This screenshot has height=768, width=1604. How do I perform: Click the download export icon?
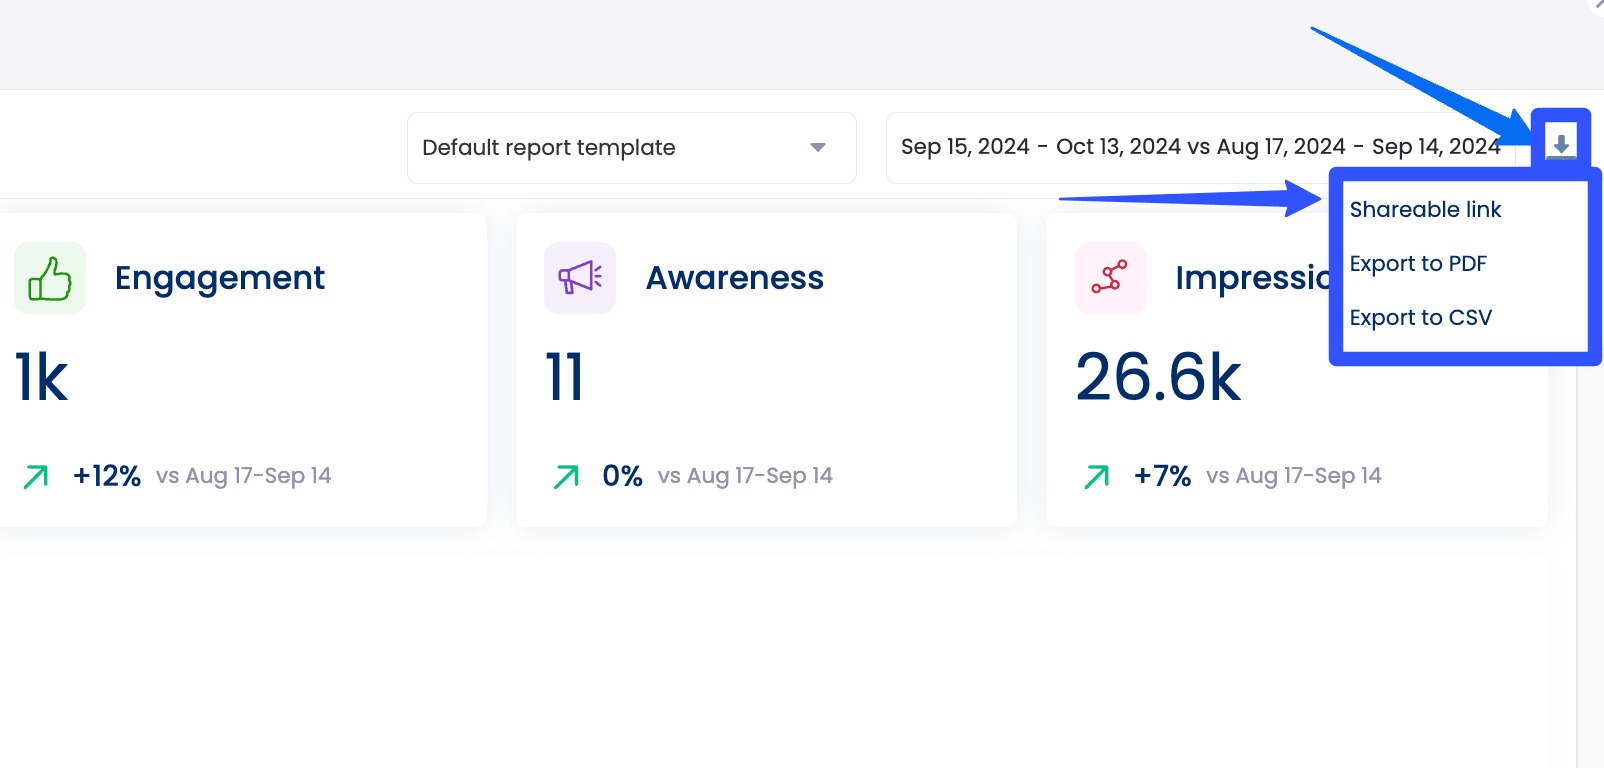pos(1561,142)
